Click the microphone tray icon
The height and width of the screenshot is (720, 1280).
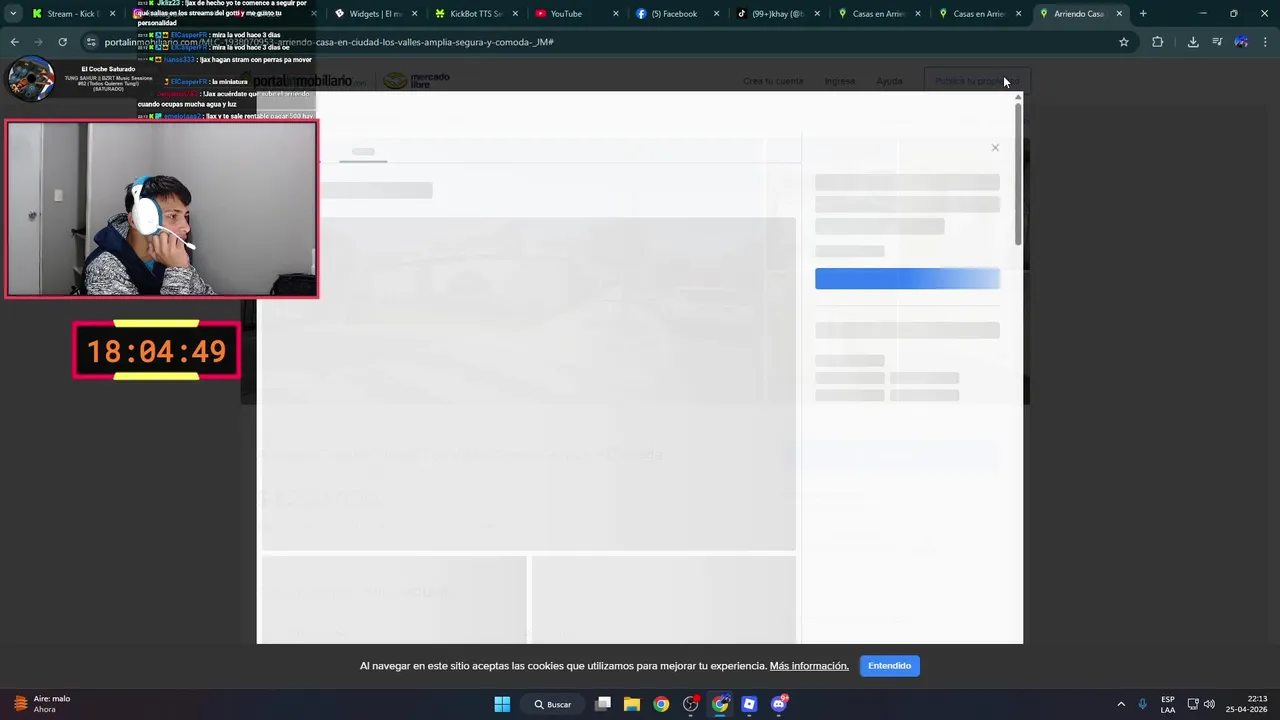coord(1142,704)
